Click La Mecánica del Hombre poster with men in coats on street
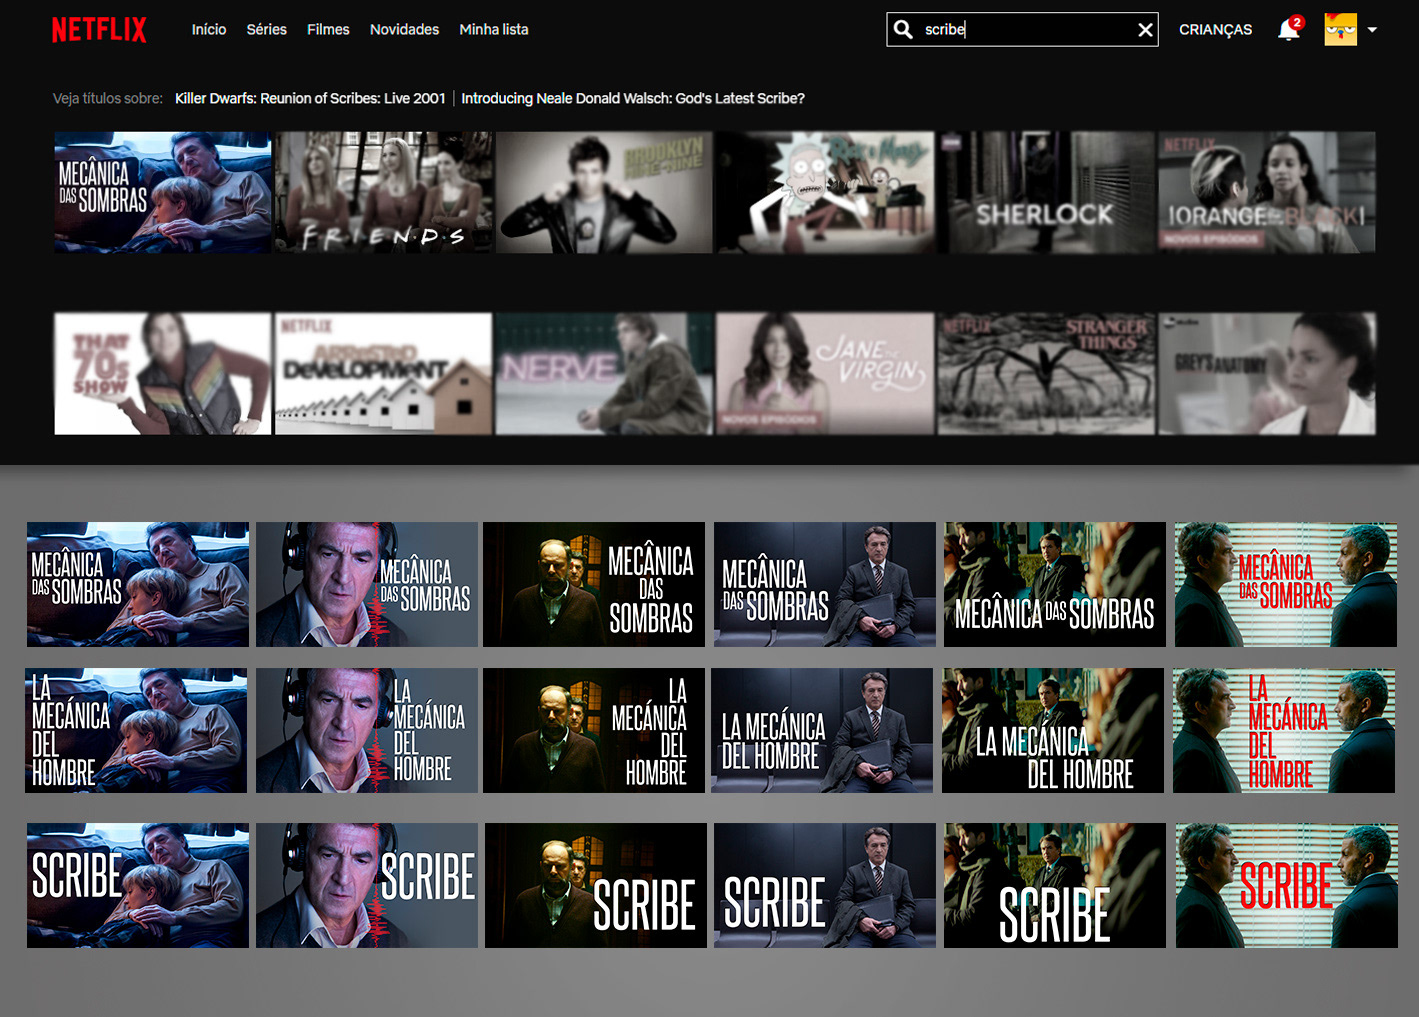The width and height of the screenshot is (1419, 1017). (x=1053, y=730)
